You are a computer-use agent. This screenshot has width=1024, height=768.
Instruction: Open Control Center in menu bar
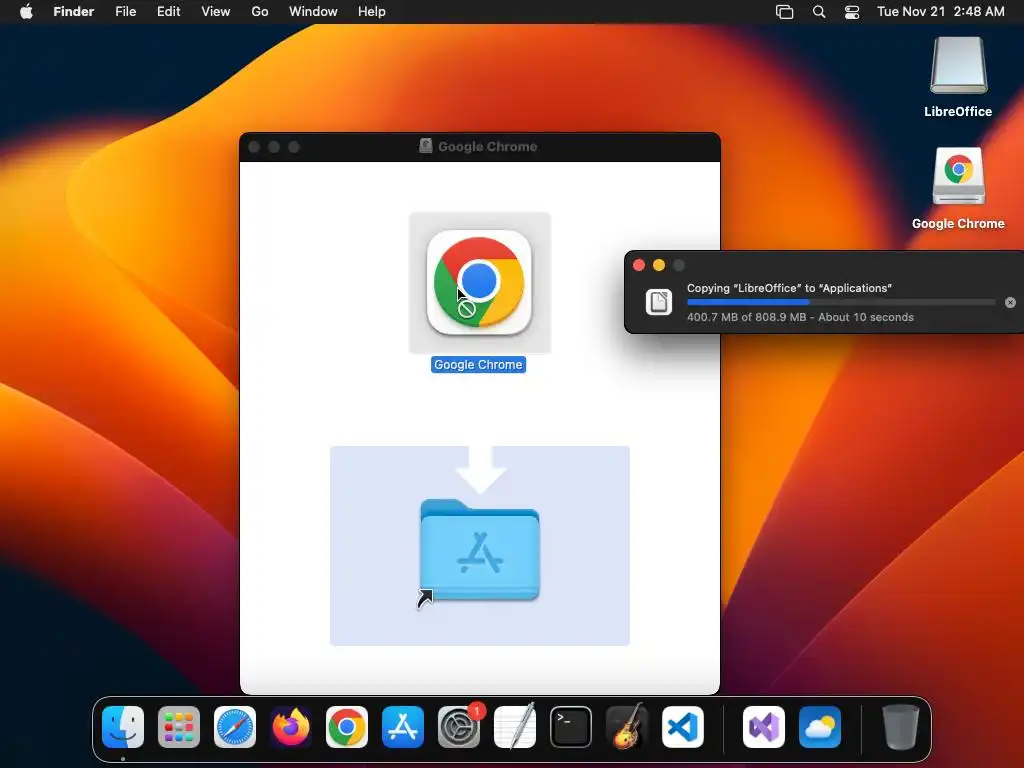coord(852,12)
